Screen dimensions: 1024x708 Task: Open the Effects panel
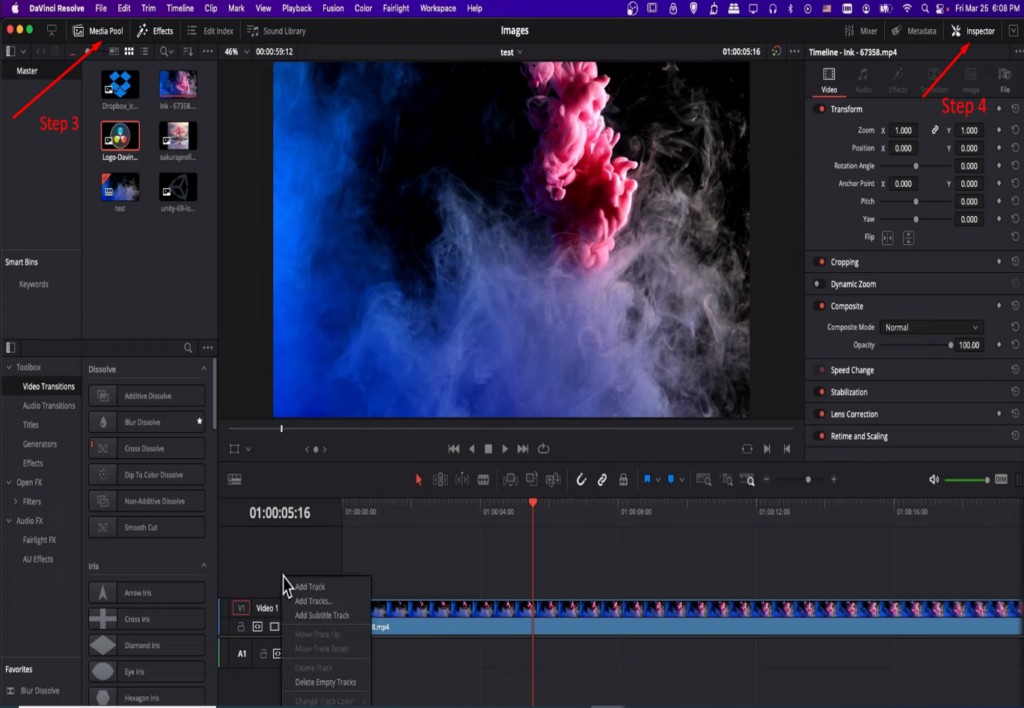coord(157,30)
